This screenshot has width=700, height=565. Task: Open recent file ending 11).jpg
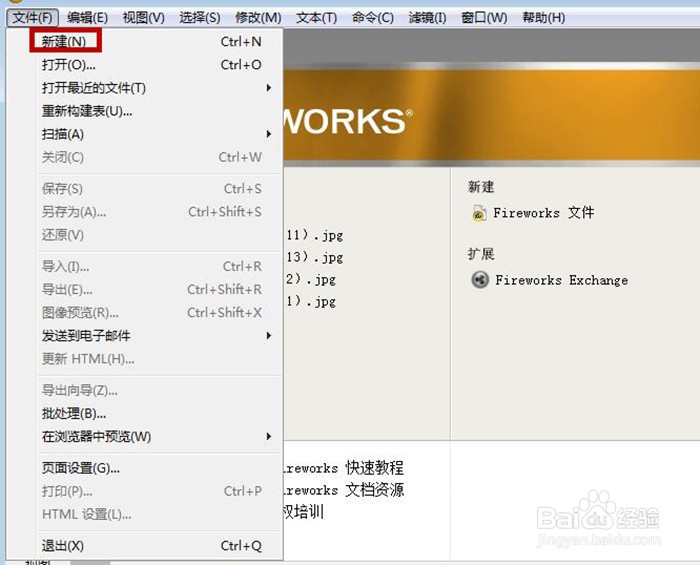click(x=315, y=235)
